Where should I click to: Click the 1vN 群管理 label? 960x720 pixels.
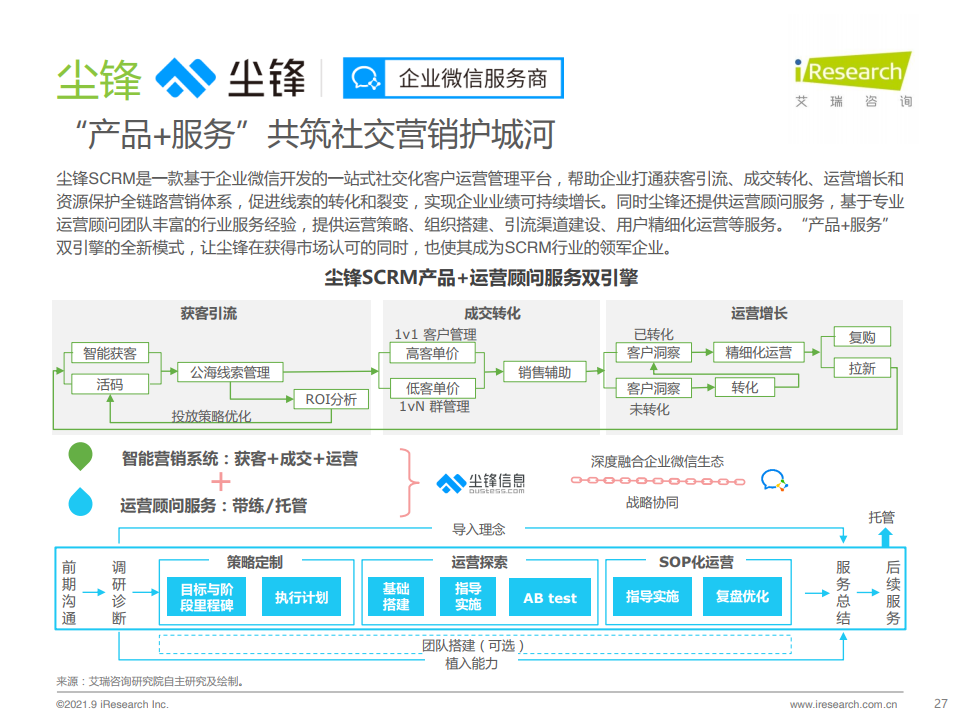tap(435, 407)
